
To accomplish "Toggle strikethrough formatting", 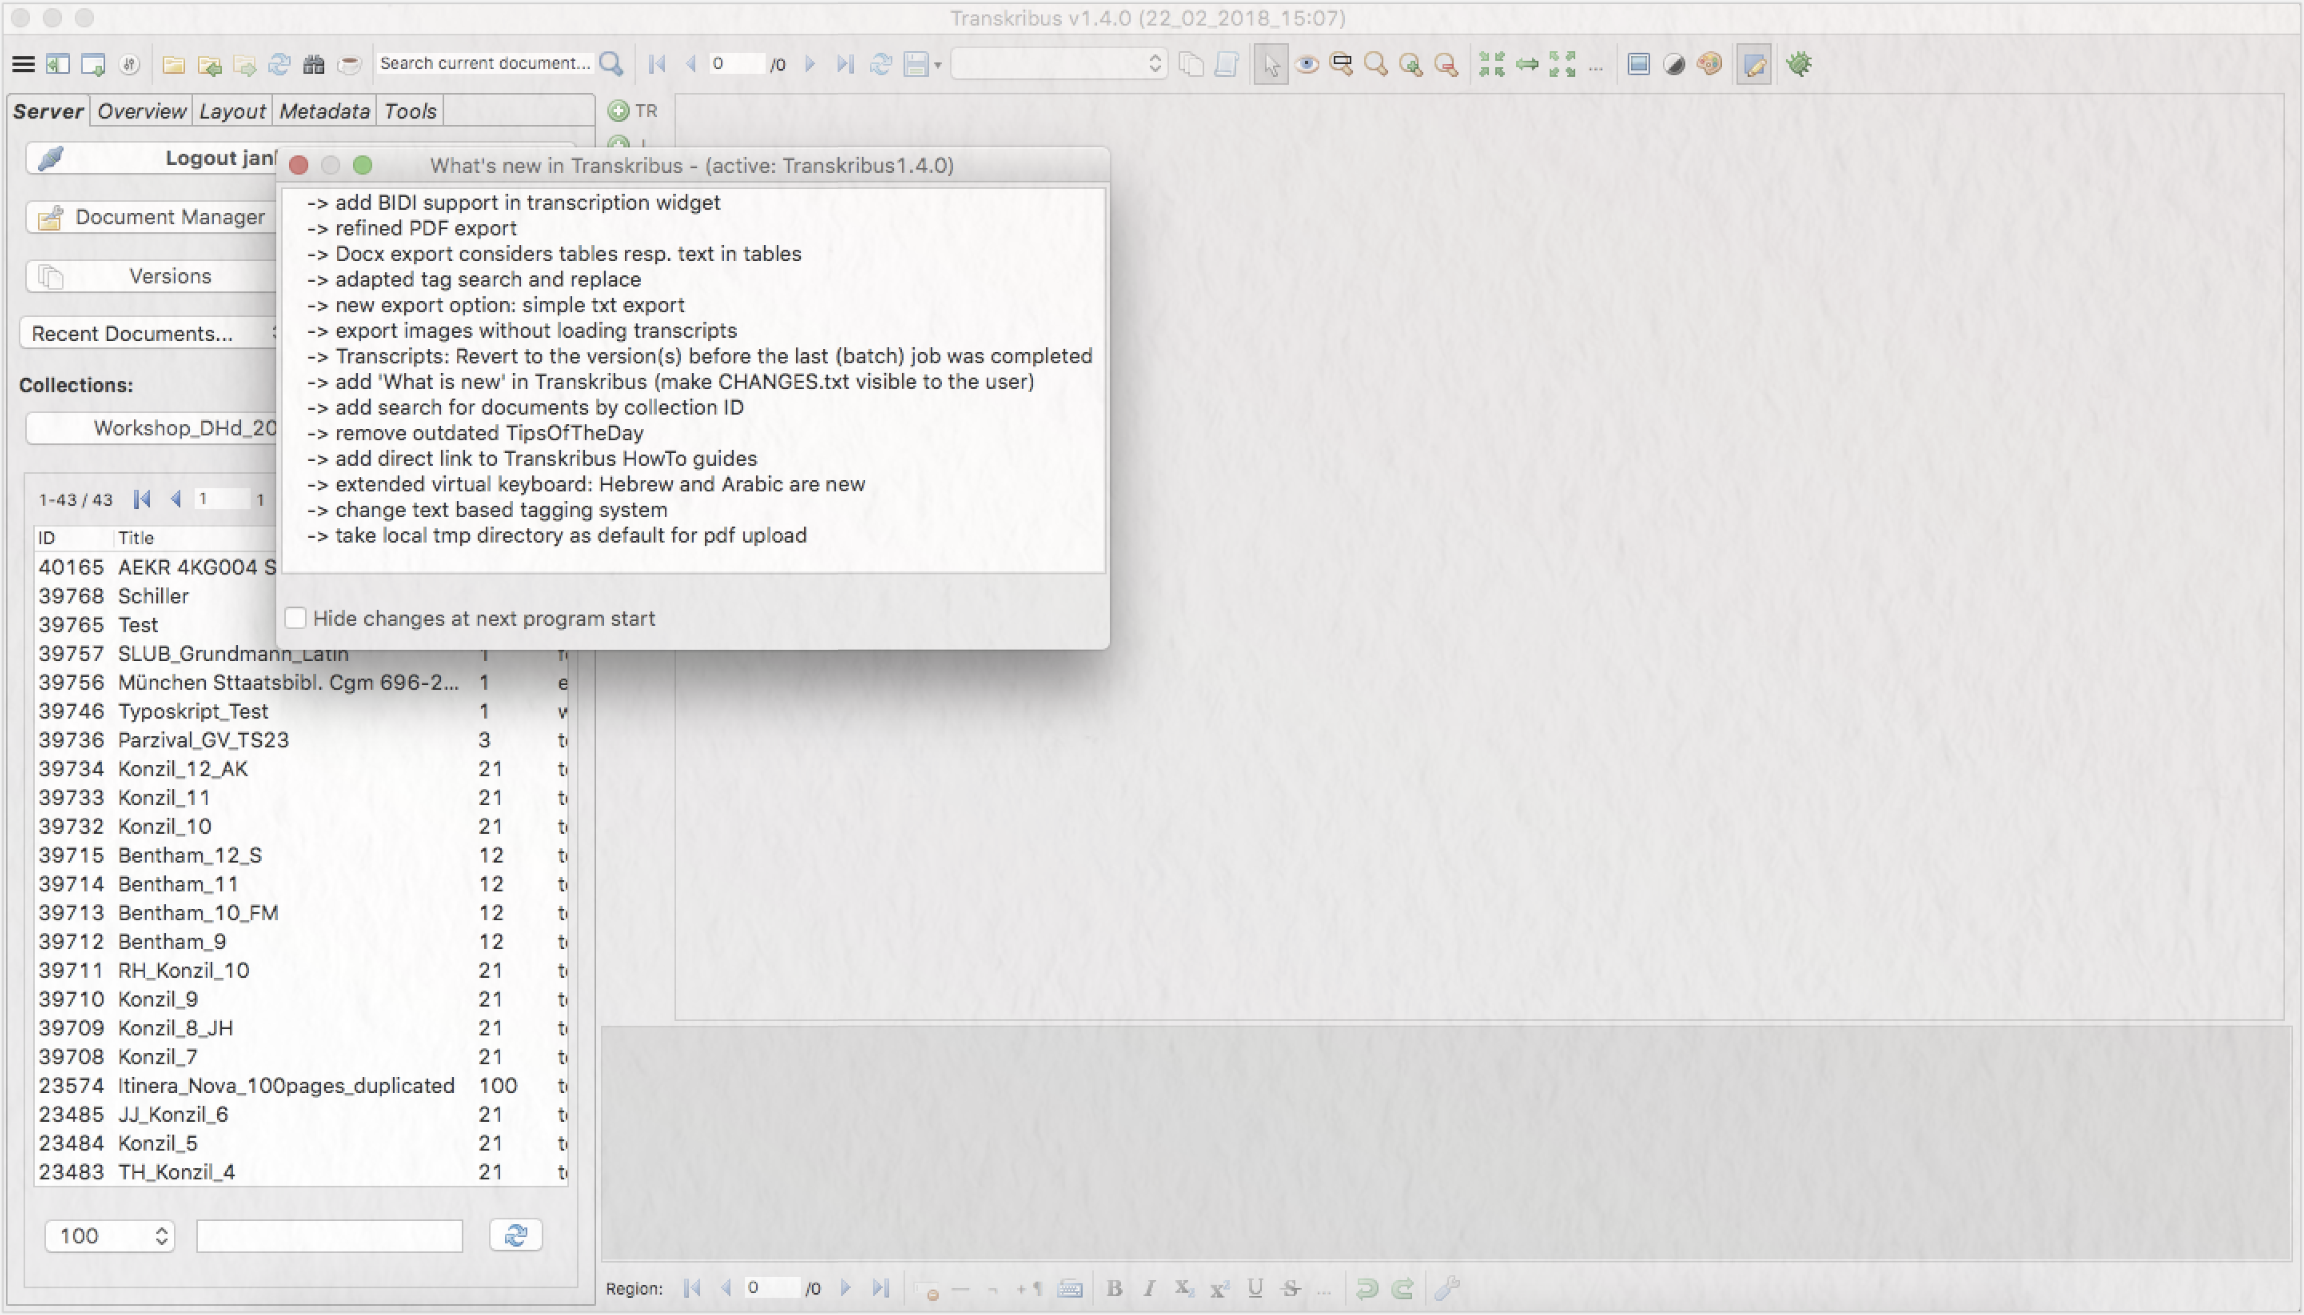I will point(1291,1288).
